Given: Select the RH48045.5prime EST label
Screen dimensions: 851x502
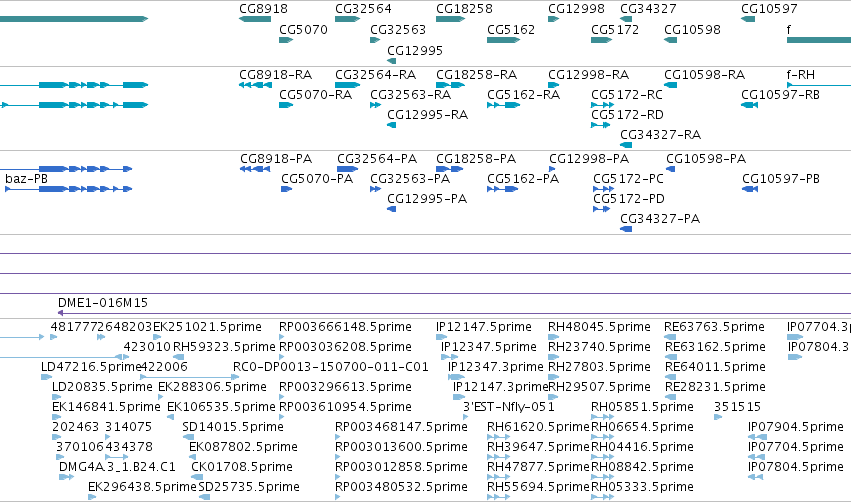Looking at the screenshot, I should point(599,327).
